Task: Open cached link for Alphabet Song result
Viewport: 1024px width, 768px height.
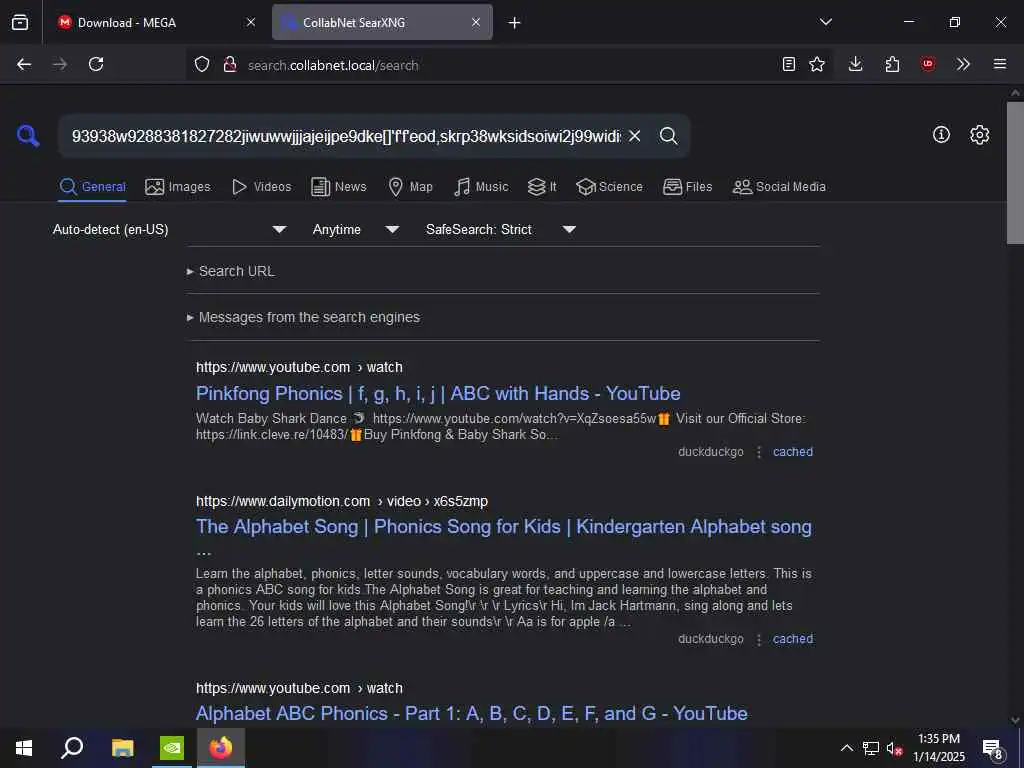Action: tap(793, 639)
